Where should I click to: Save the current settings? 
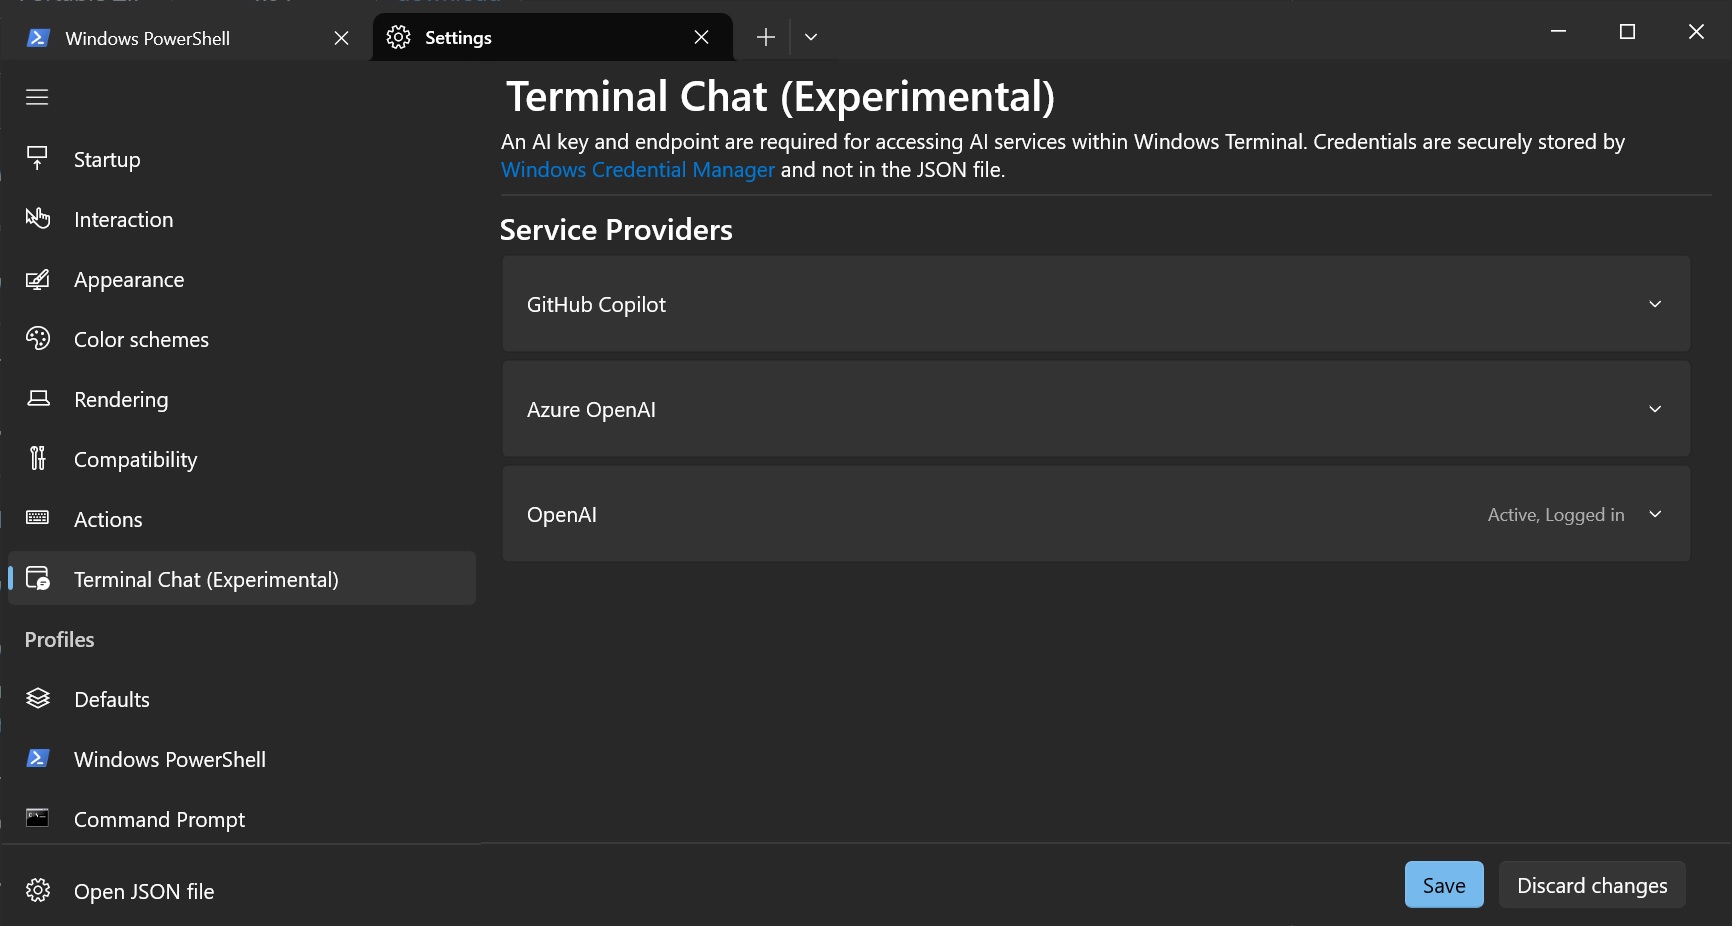(1443, 884)
